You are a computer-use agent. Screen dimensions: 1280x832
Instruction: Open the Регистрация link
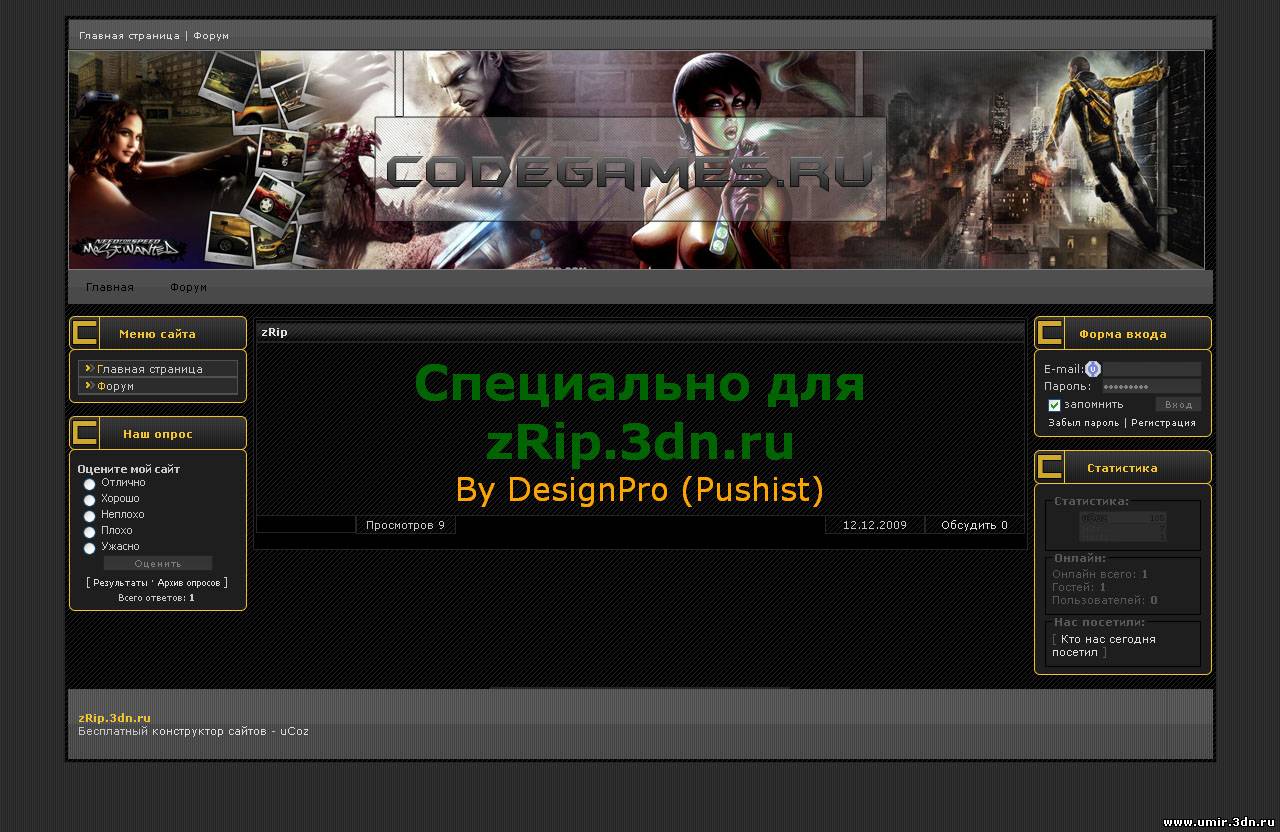1163,423
